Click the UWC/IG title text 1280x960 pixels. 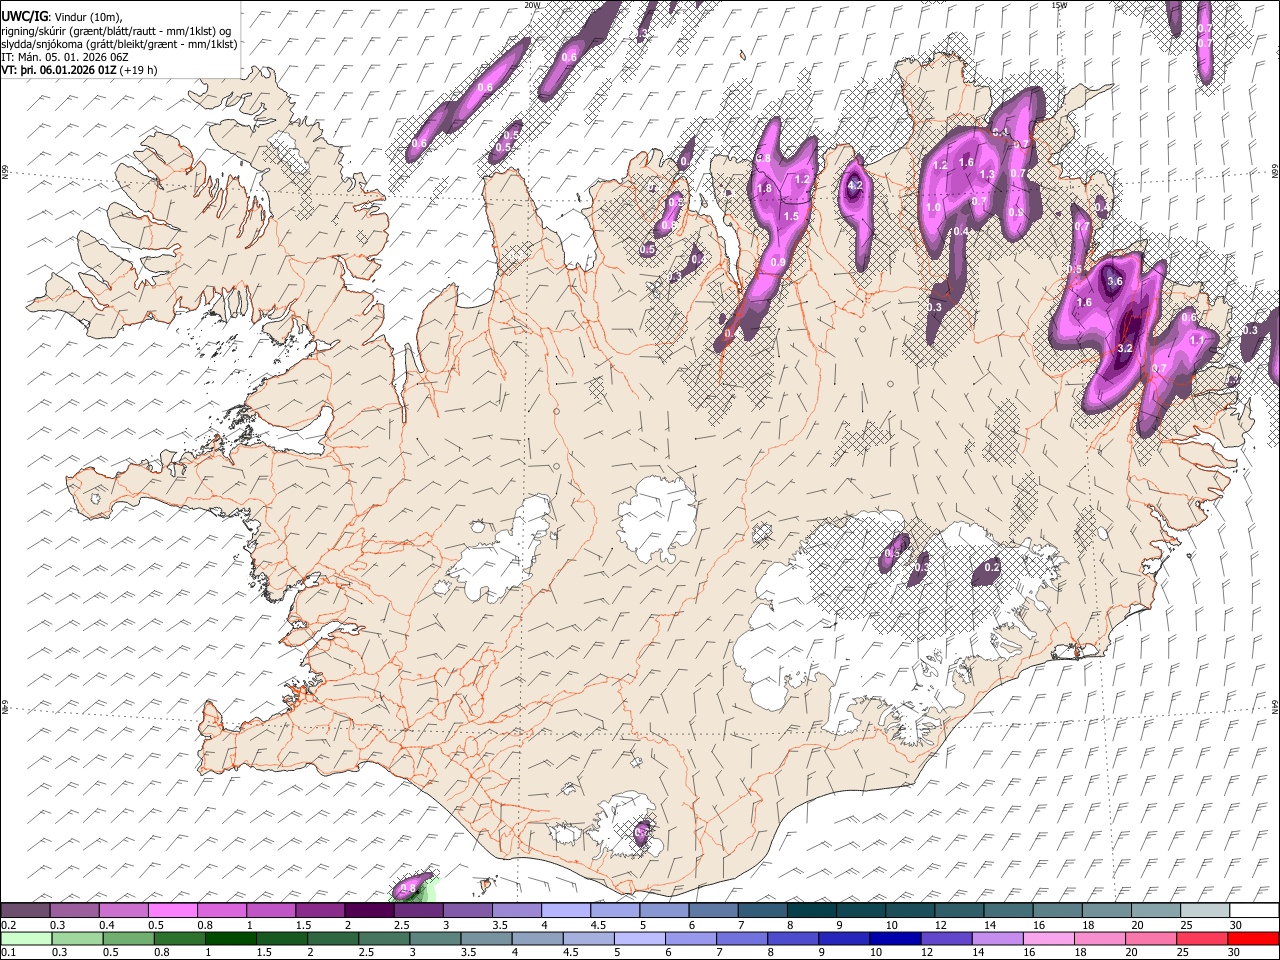pos(25,16)
